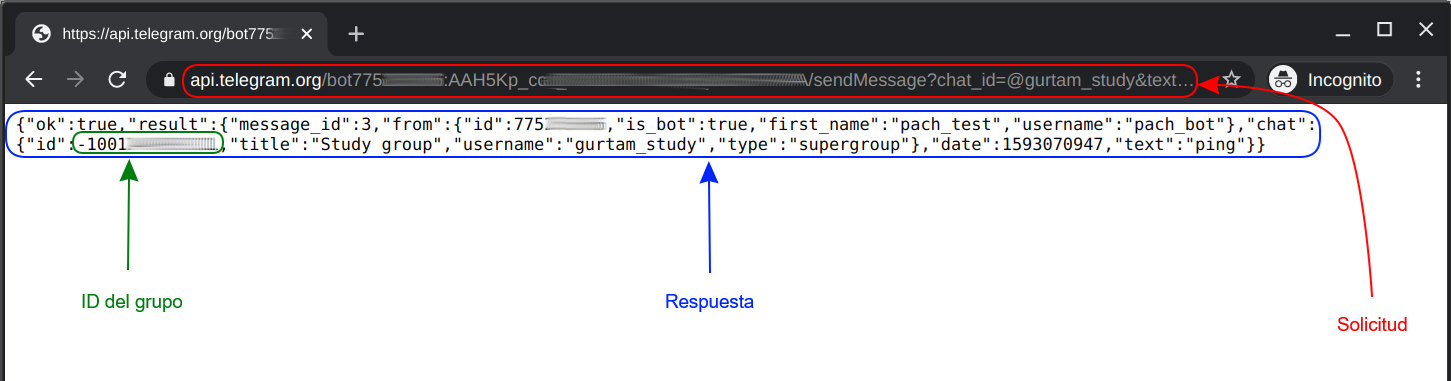Click the address bar URL field
Screen dimensions: 1451x381
coord(690,80)
